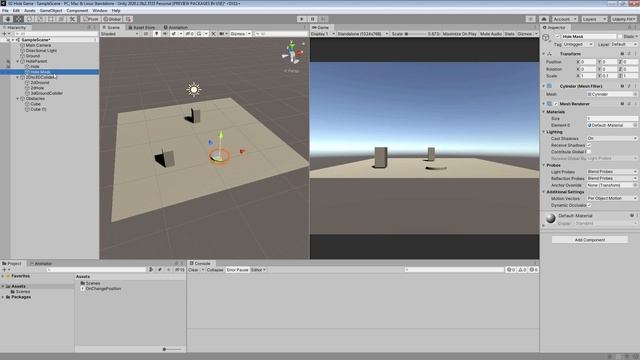This screenshot has height=360, width=640.
Task: Click the Default-Material sphere preview
Action: (551, 218)
